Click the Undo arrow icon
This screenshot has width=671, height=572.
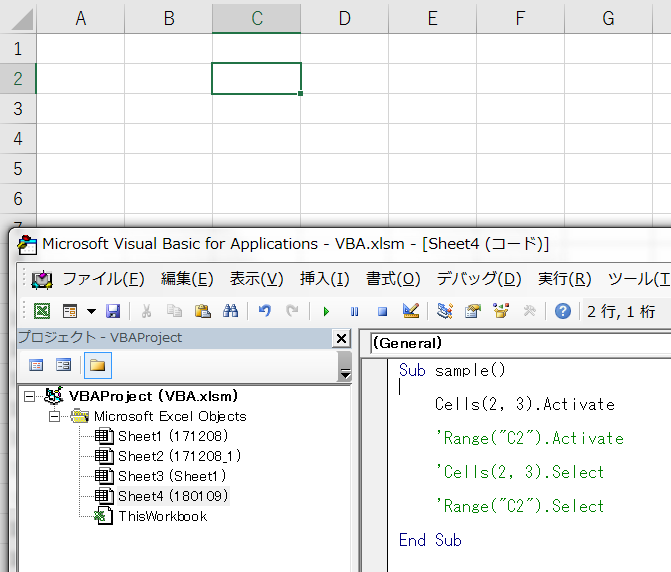coord(264,311)
